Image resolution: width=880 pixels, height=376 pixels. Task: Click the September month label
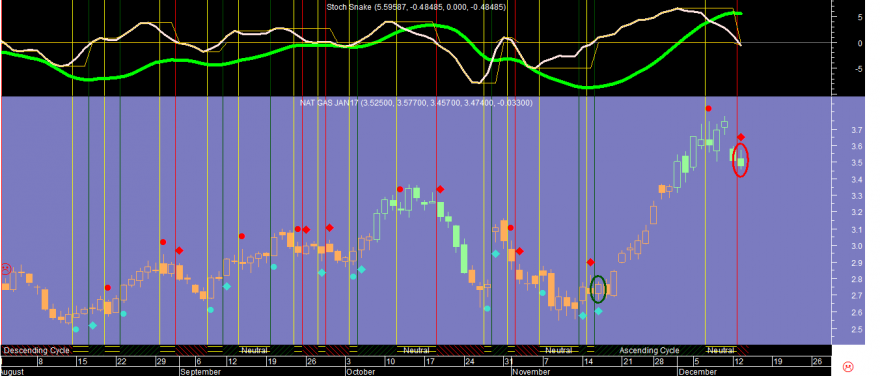tap(200, 372)
